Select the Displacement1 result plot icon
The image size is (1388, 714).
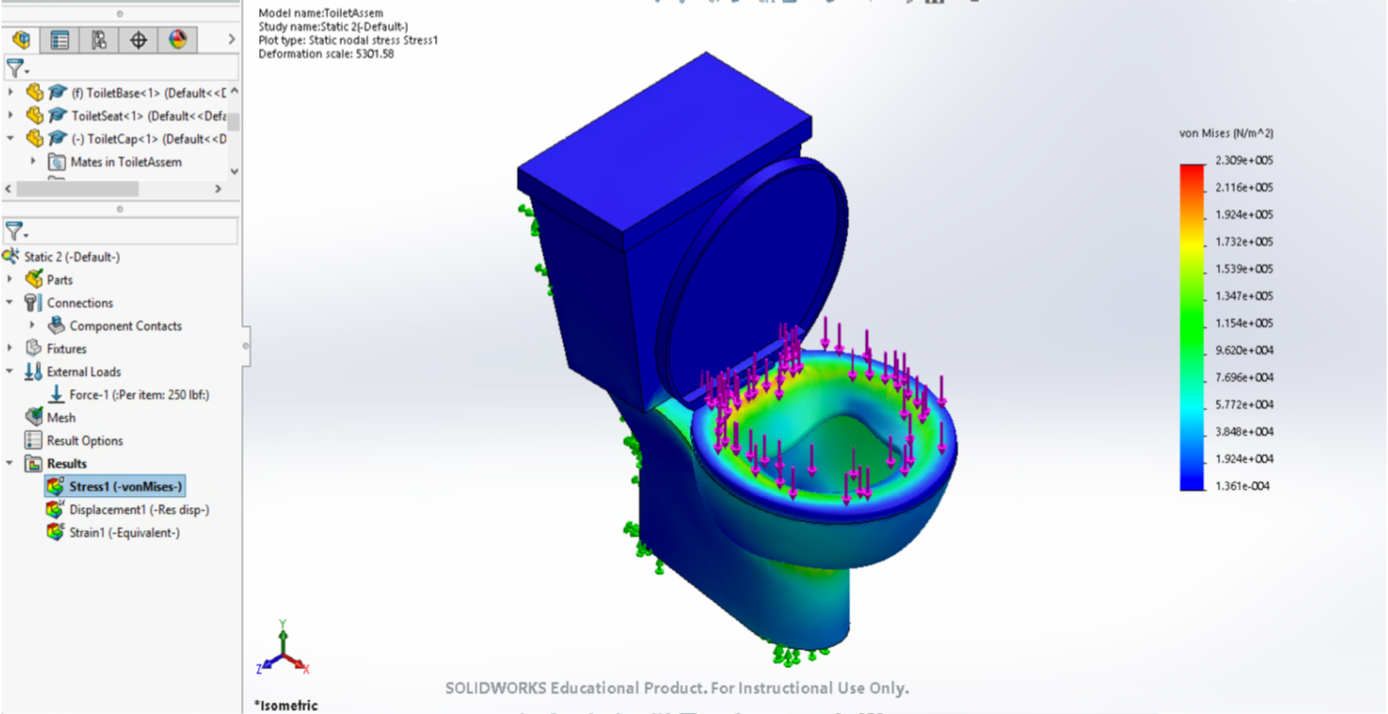point(55,509)
